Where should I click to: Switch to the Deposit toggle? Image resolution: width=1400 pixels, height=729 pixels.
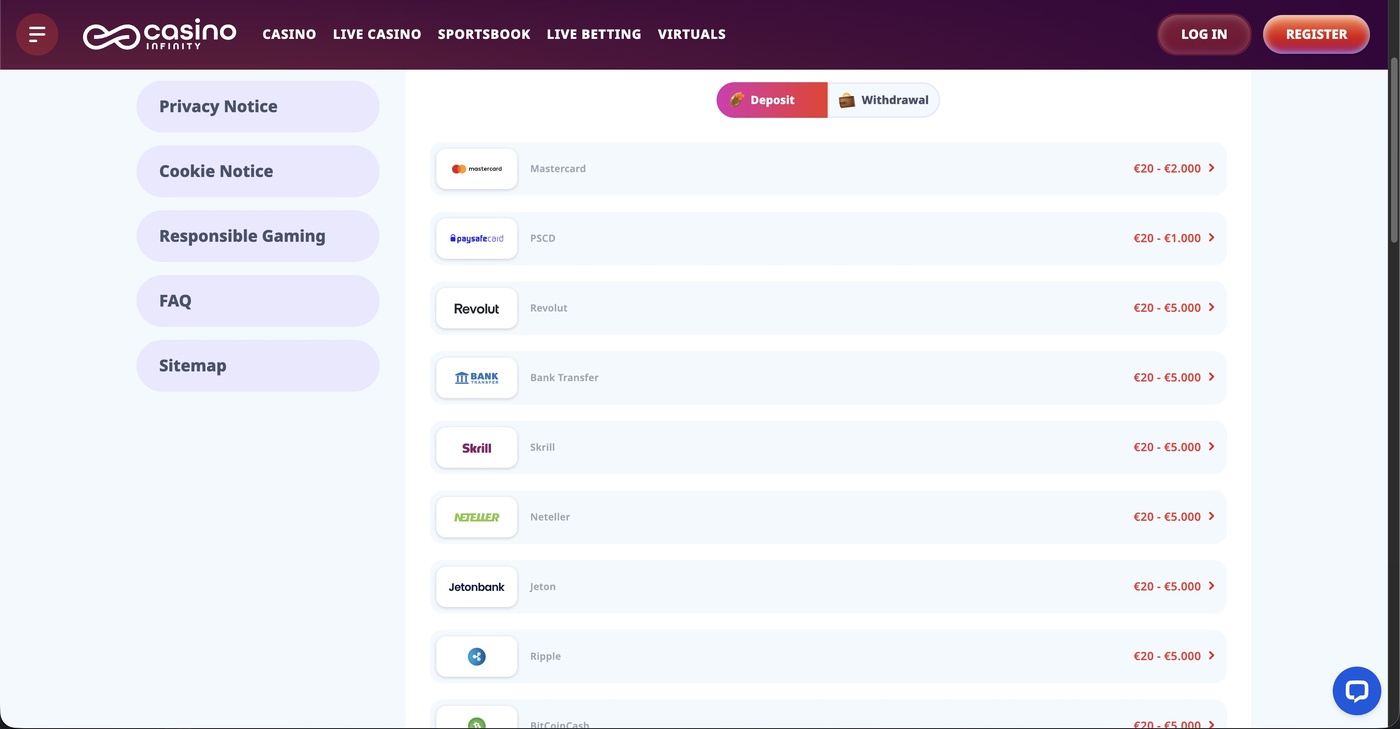tap(772, 100)
